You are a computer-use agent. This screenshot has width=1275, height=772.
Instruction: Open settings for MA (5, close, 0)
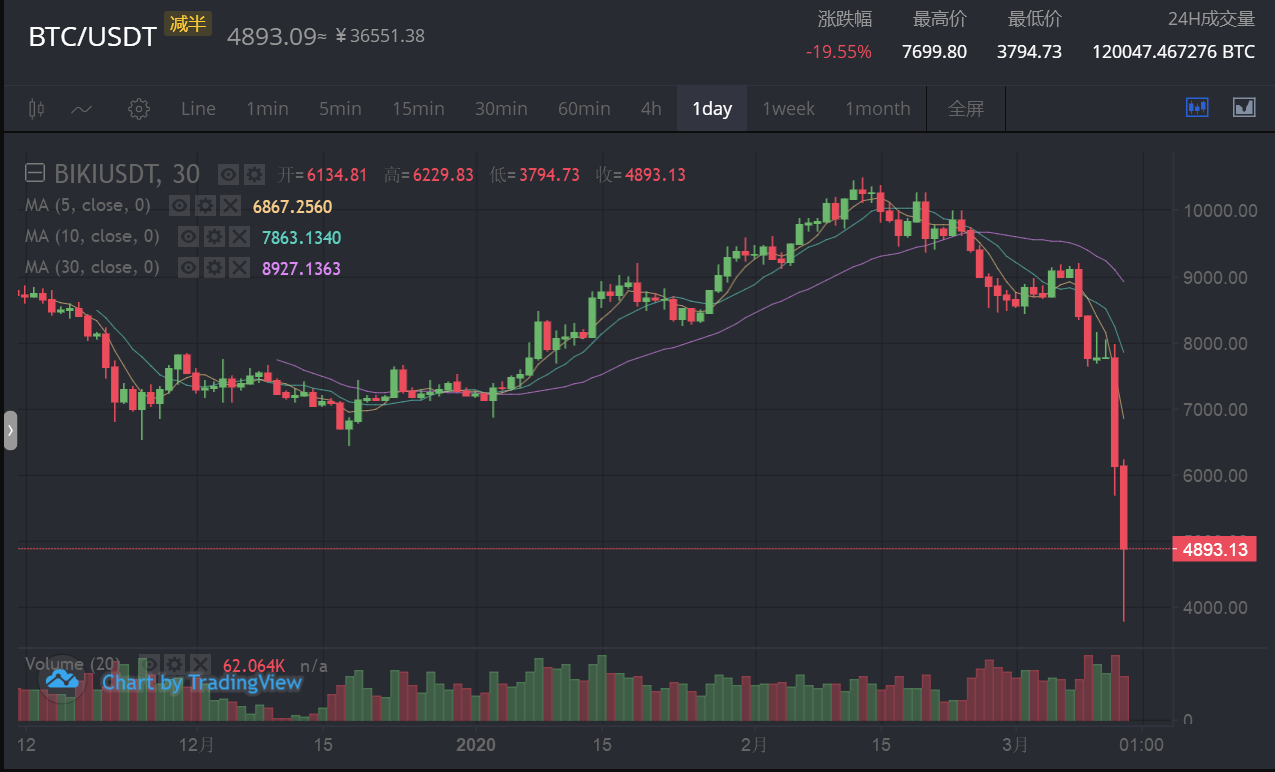tap(205, 206)
